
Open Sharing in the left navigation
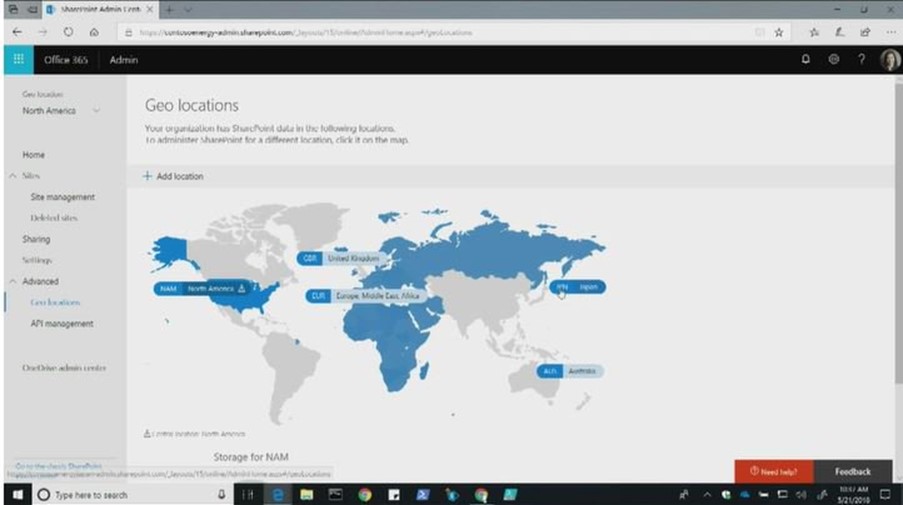point(36,239)
